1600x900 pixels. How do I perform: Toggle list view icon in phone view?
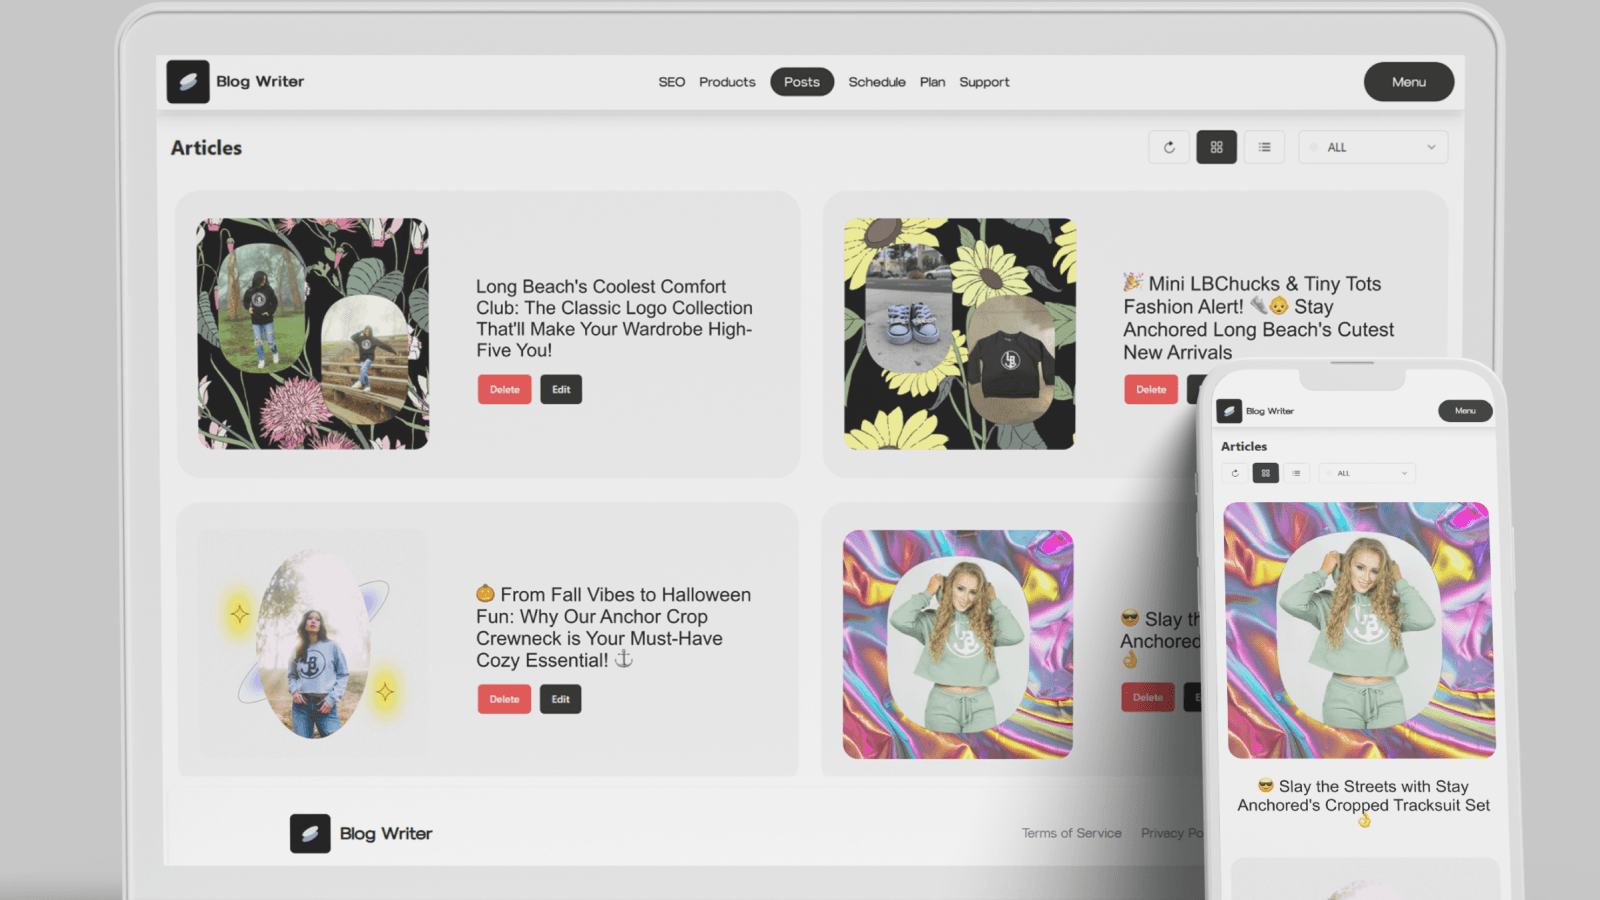pyautogui.click(x=1296, y=473)
